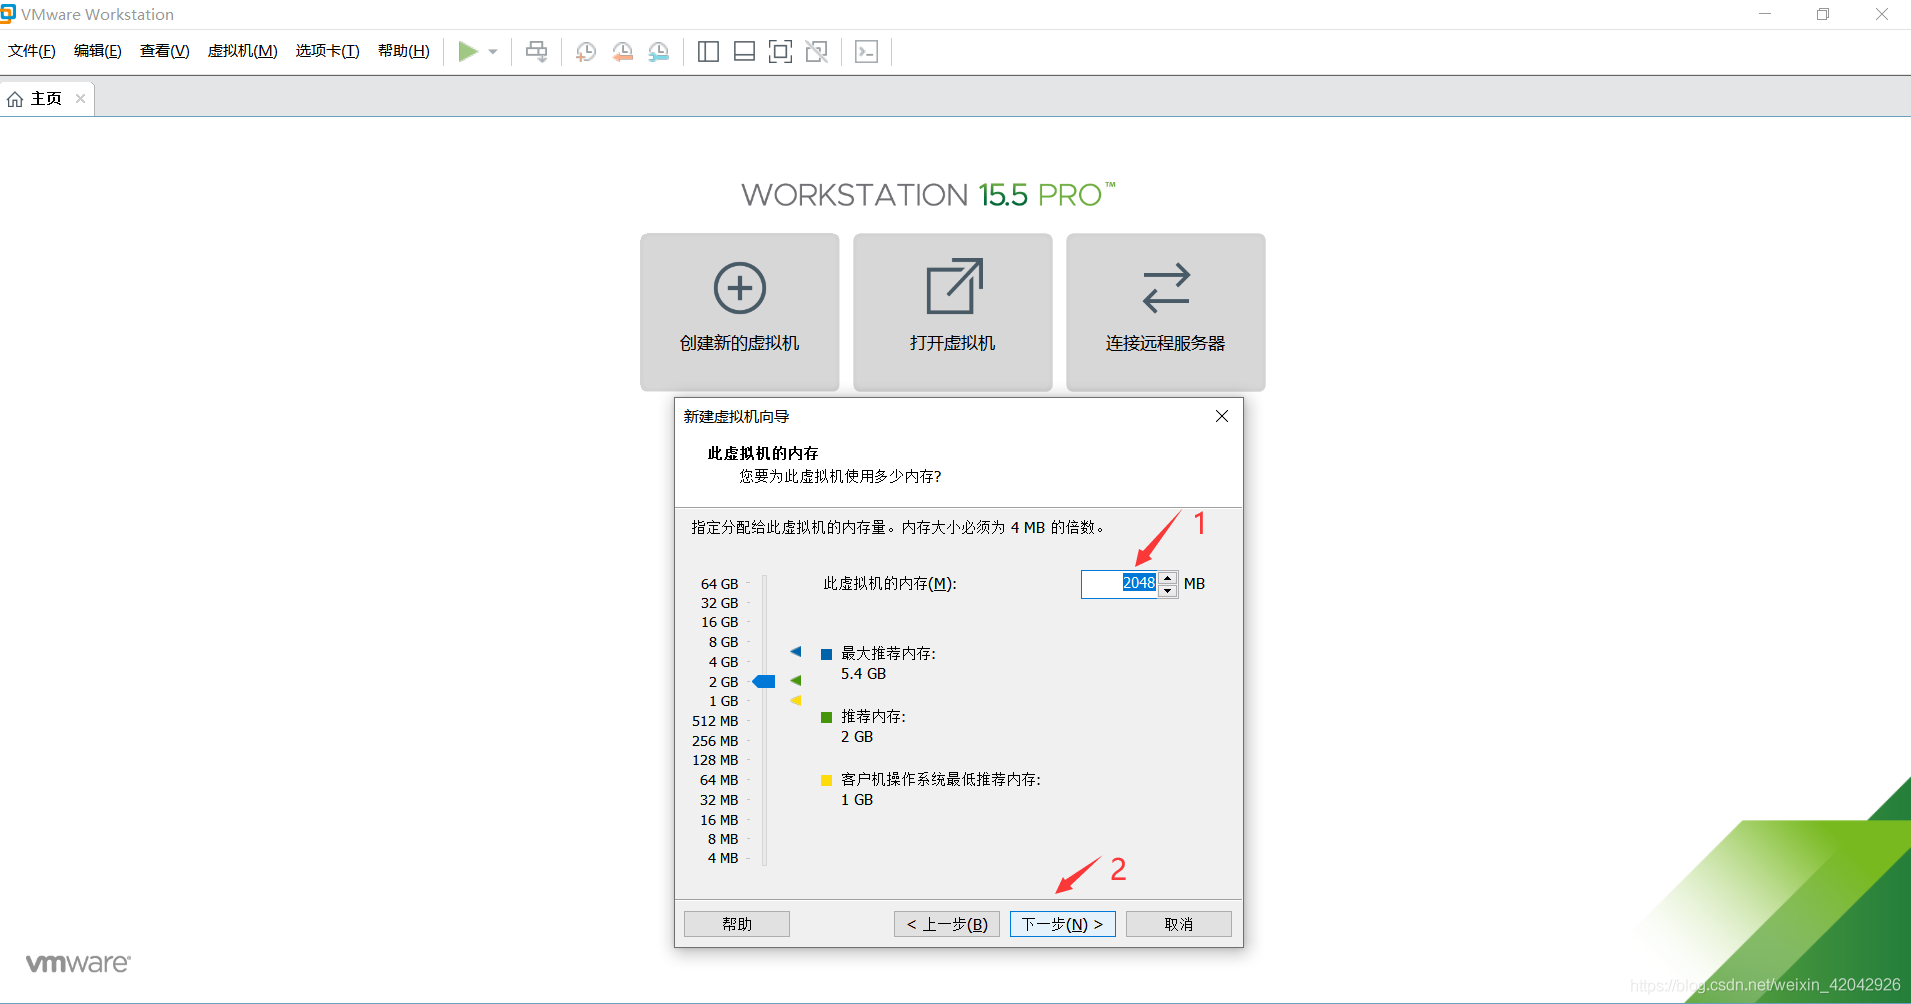The width and height of the screenshot is (1911, 1004).
Task: Click the blue 最大推荐内存 legend square
Action: [826, 654]
